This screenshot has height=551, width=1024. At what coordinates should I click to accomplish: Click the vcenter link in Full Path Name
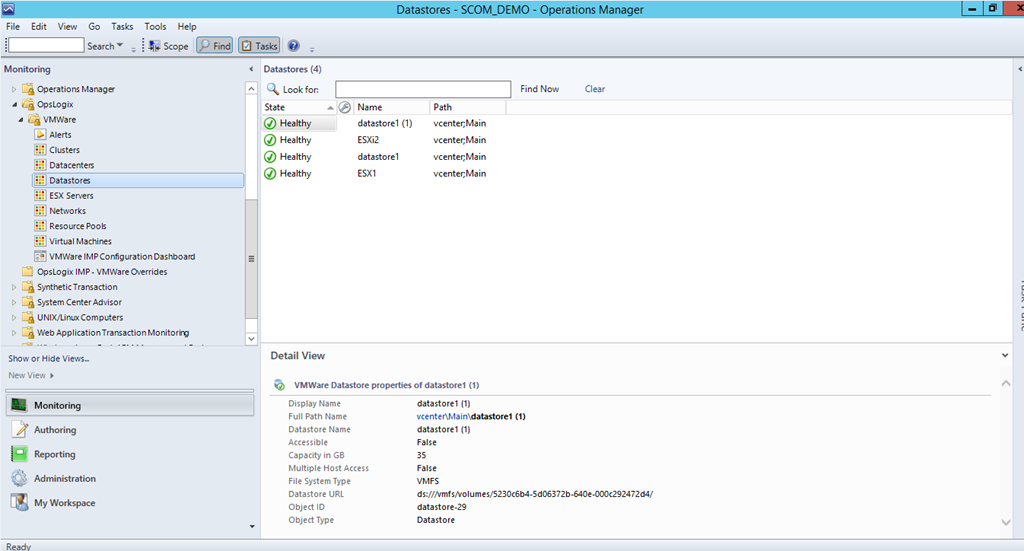point(432,416)
